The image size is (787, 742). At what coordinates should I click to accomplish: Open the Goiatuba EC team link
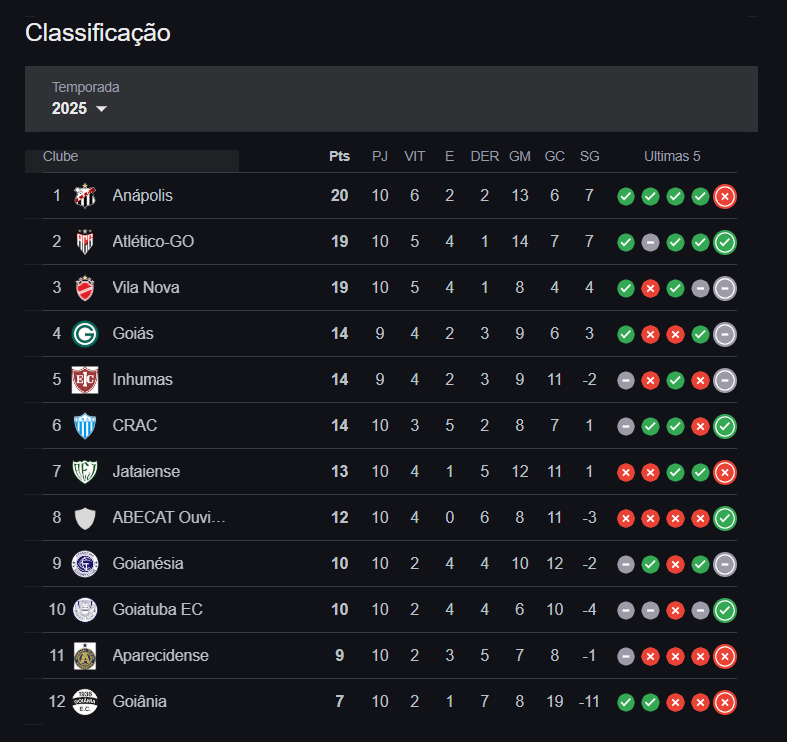[x=158, y=610]
